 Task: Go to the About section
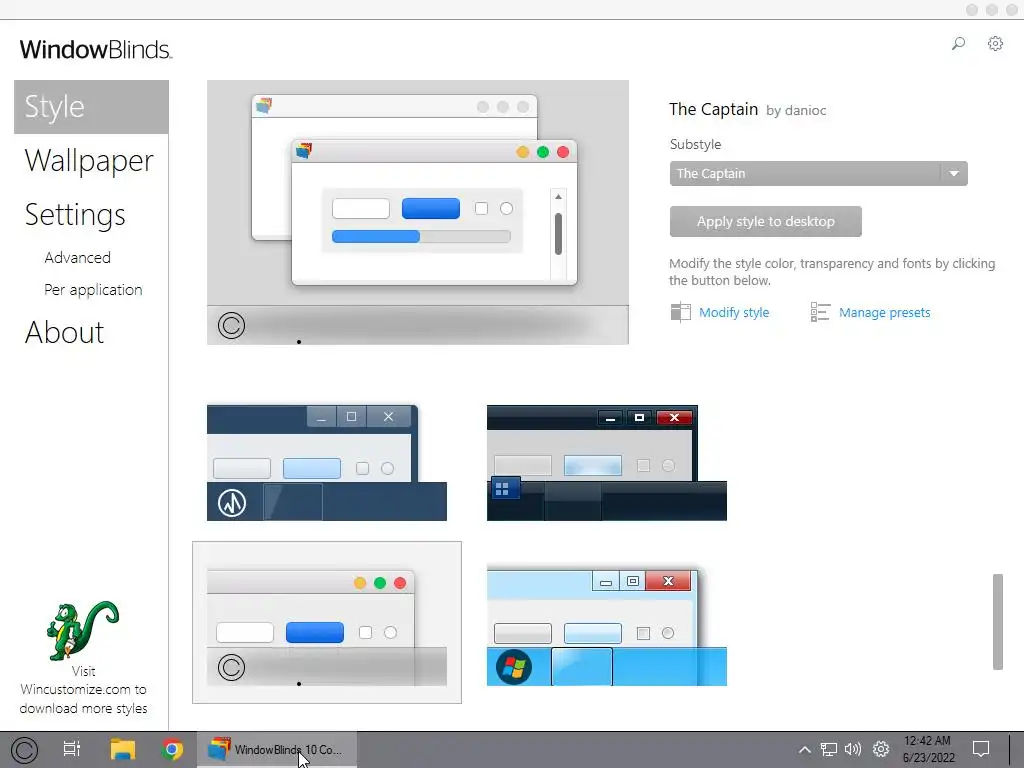tap(65, 332)
